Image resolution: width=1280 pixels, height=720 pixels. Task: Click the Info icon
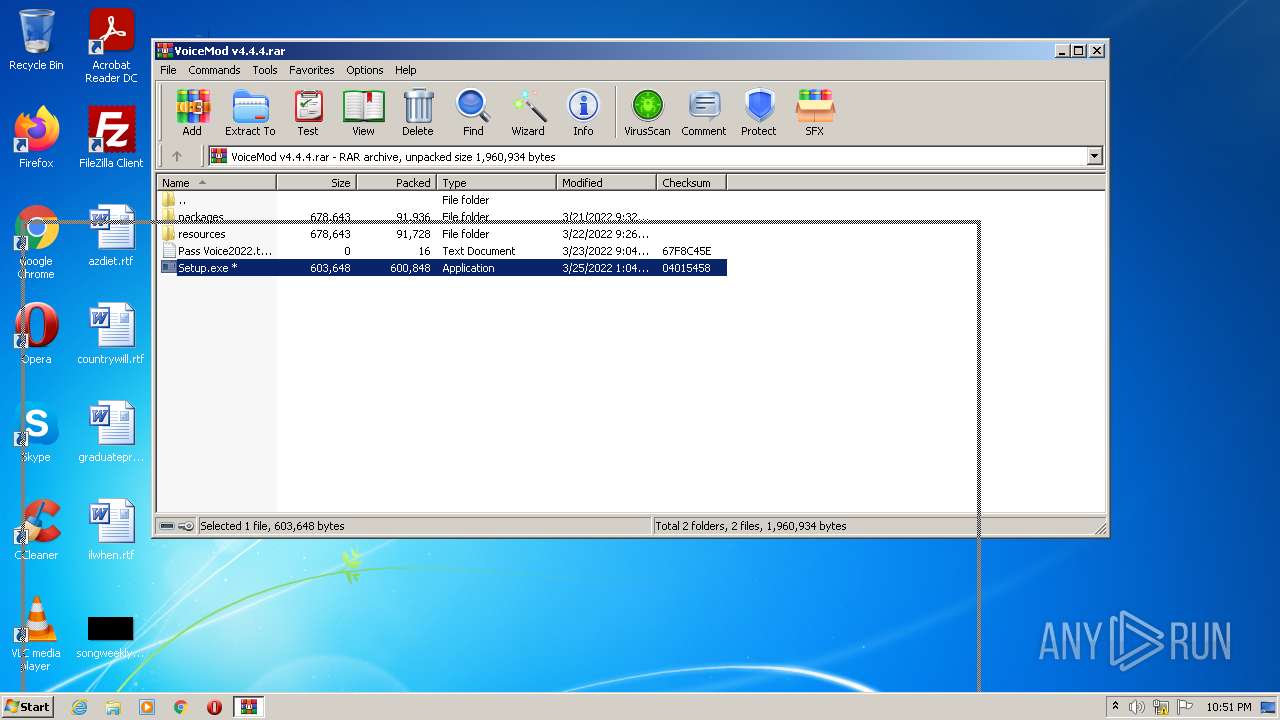tap(583, 112)
